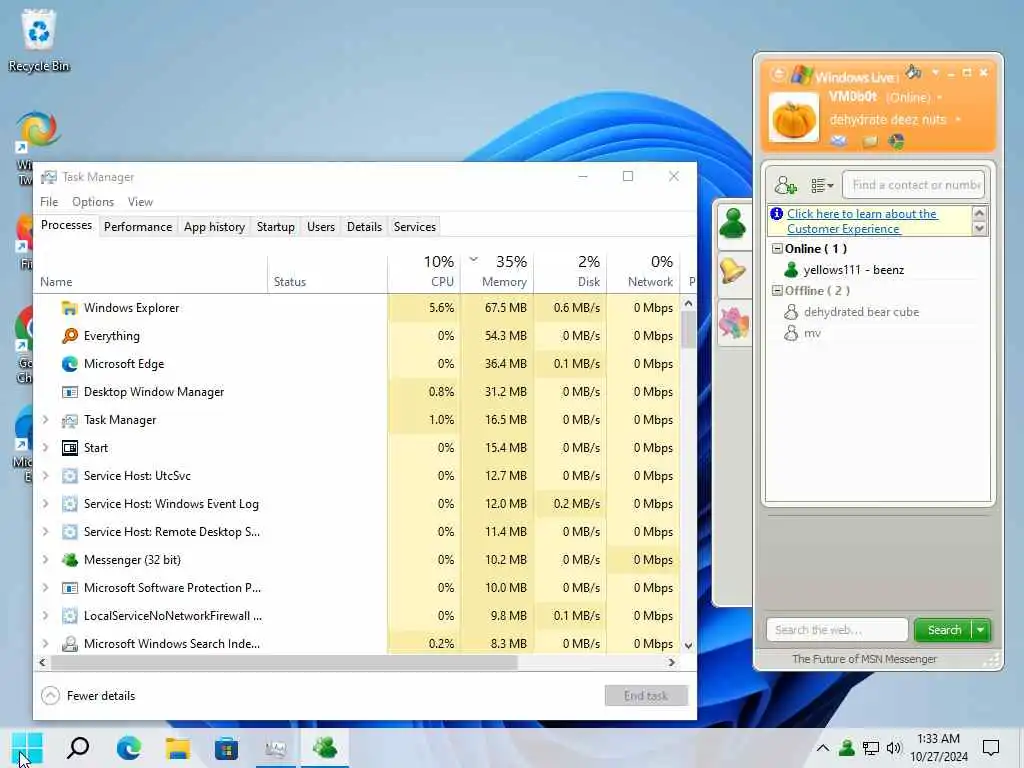Image resolution: width=1024 pixels, height=768 pixels.
Task: Click the pumpkin display picture in Messenger
Action: coord(793,118)
